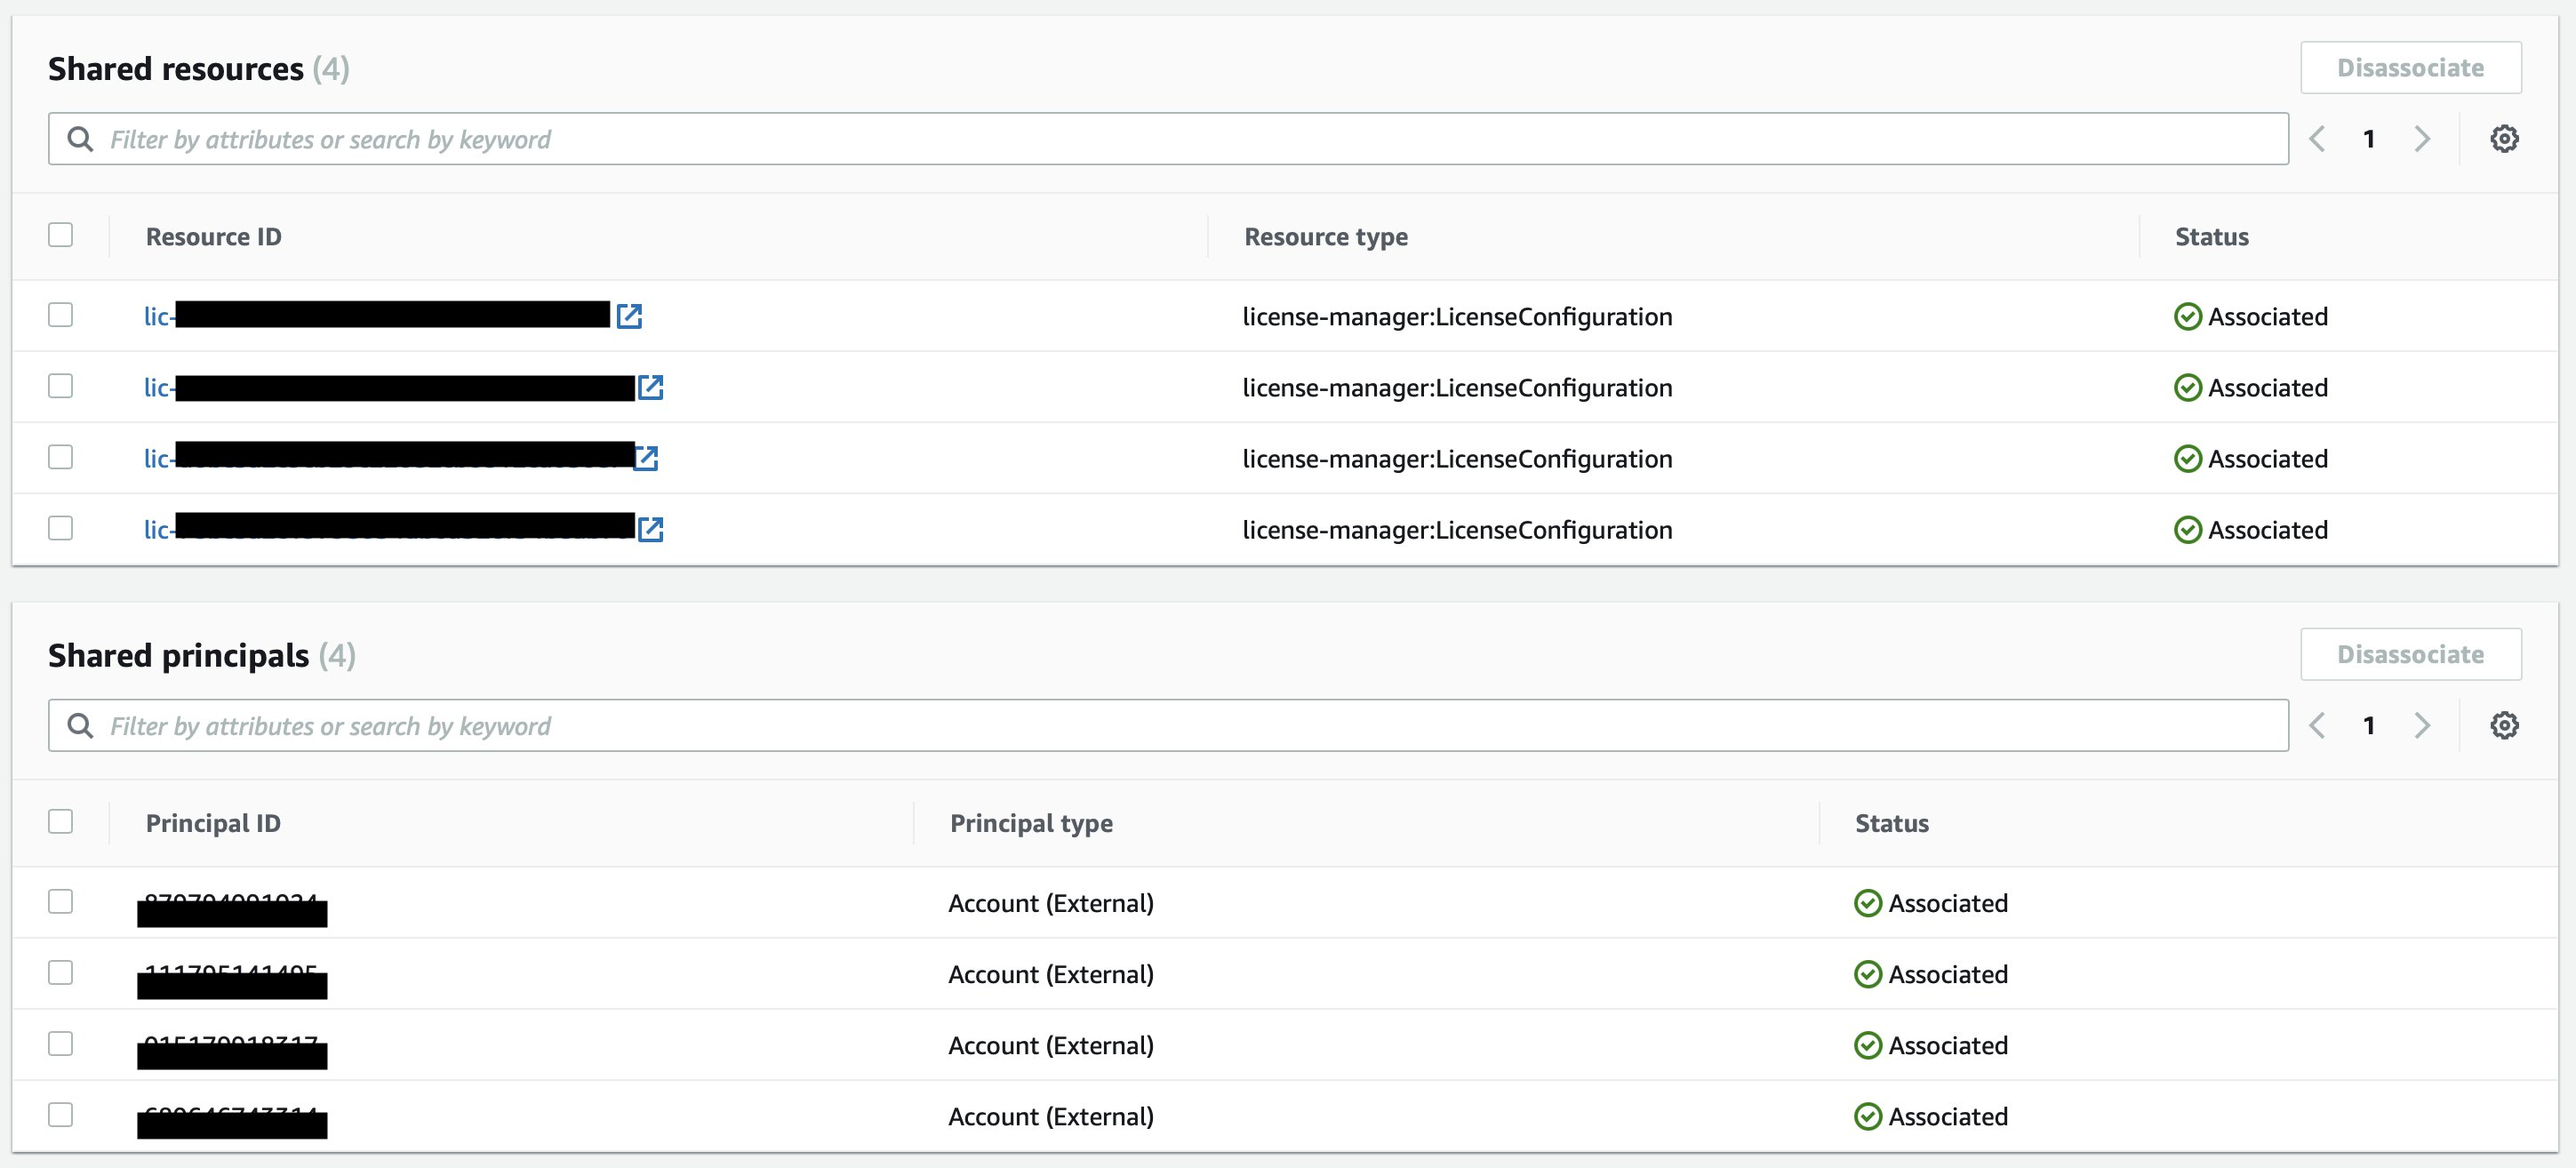Click the search magnifier in Shared principals filter
The height and width of the screenshot is (1168, 2576).
[x=81, y=725]
